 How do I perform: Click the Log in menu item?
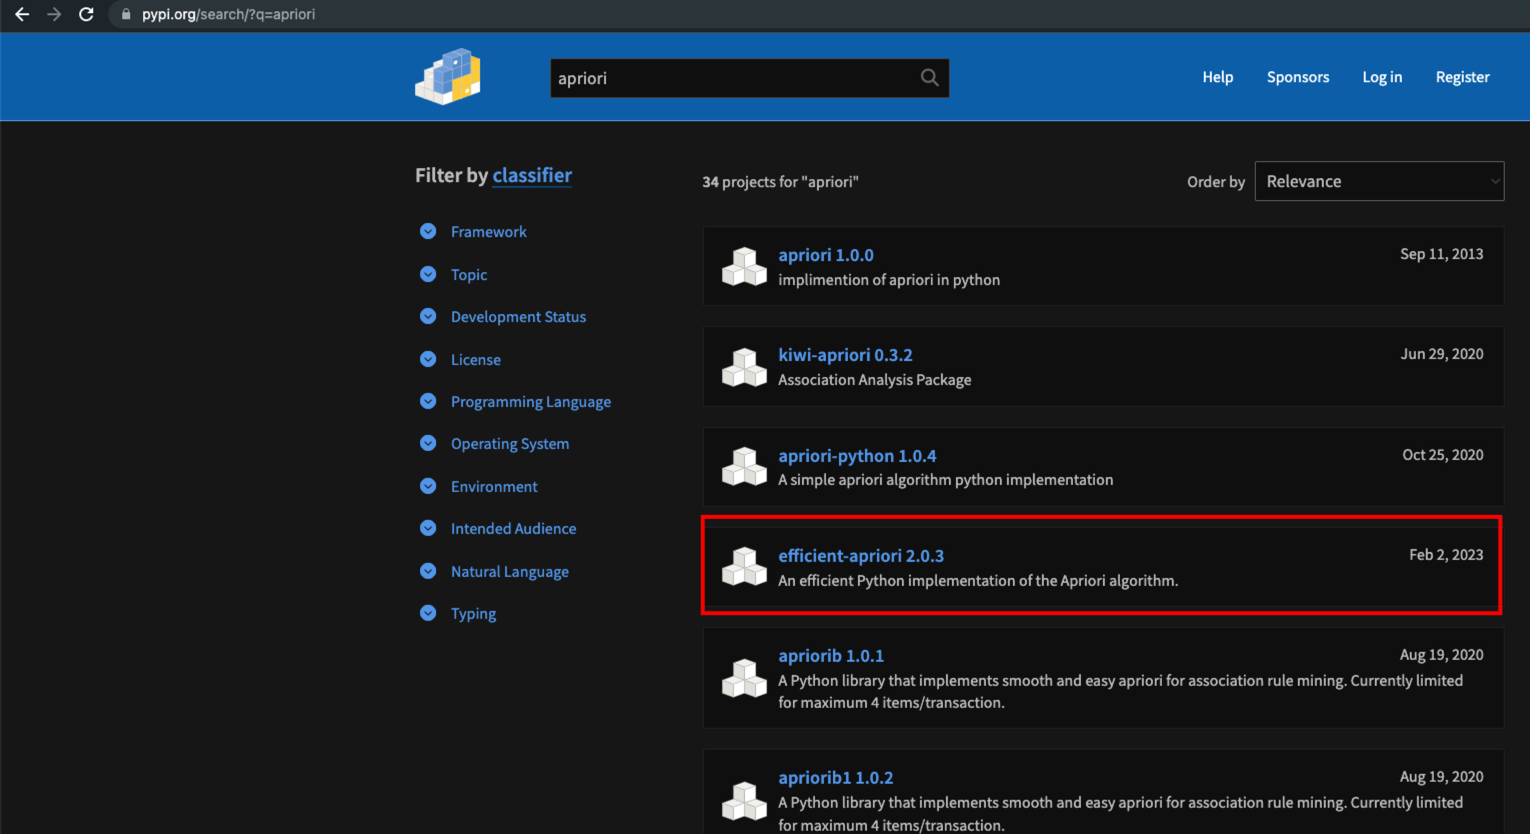pyautogui.click(x=1382, y=77)
